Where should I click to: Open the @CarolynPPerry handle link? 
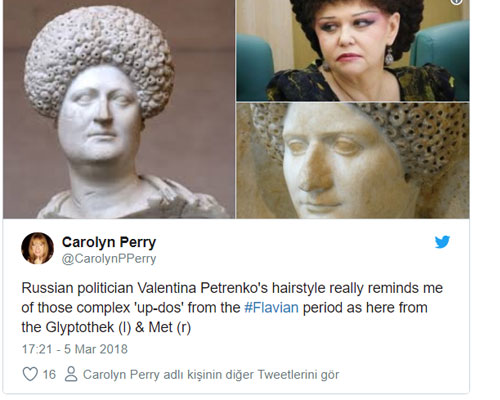pos(109,259)
